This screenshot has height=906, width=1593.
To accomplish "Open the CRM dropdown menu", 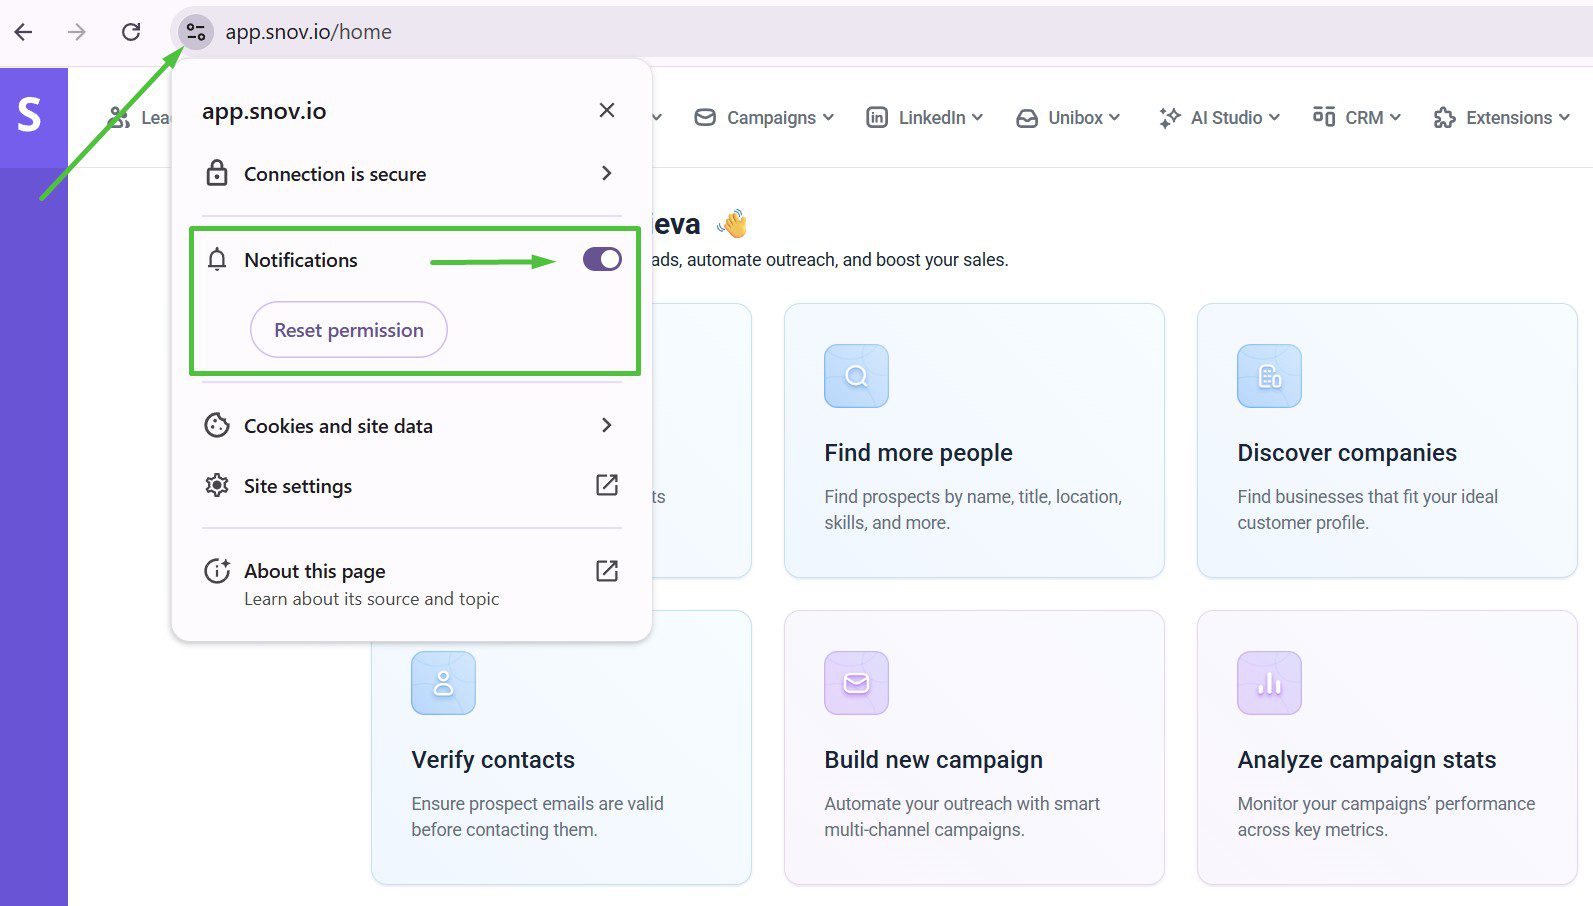I will pos(1357,118).
